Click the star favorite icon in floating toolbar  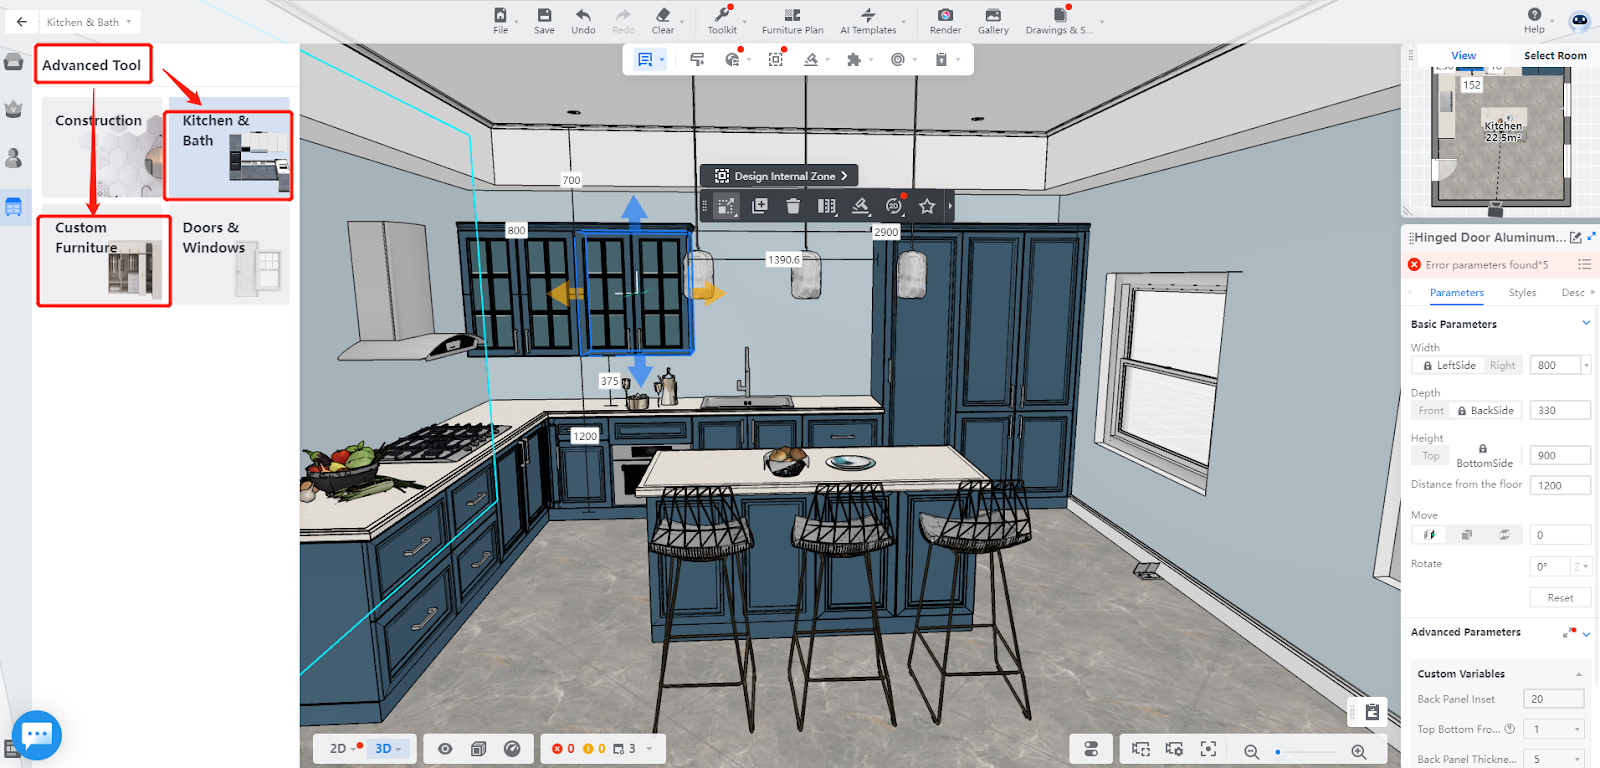coord(927,206)
